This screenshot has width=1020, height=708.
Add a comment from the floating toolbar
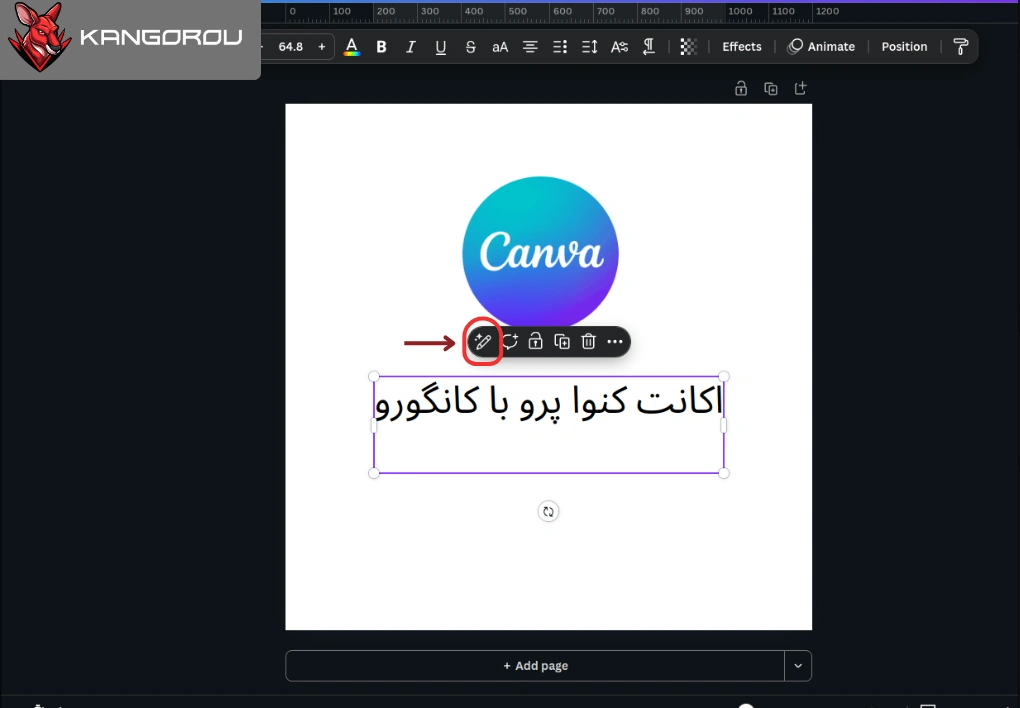tap(509, 342)
